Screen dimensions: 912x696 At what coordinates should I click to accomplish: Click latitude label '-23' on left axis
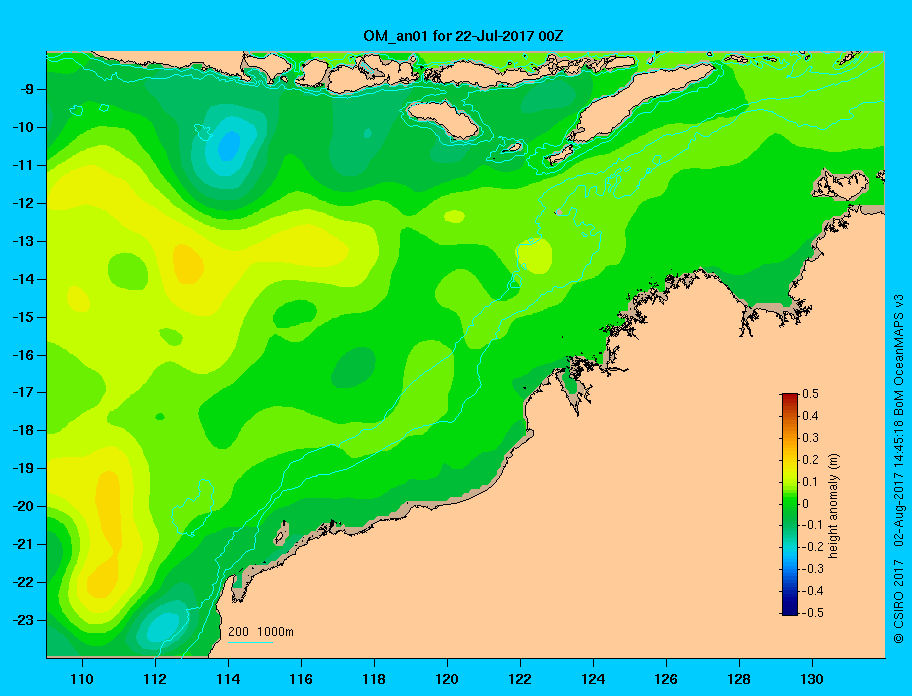tap(24, 620)
